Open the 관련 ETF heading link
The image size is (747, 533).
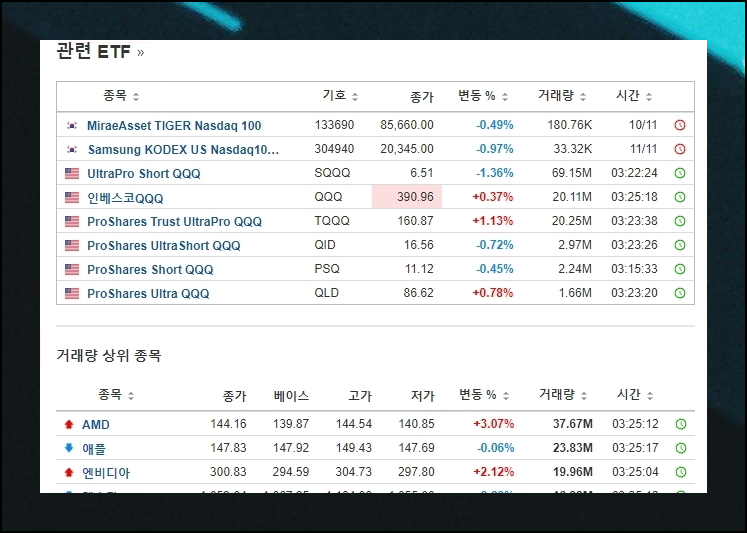(x=100, y=51)
